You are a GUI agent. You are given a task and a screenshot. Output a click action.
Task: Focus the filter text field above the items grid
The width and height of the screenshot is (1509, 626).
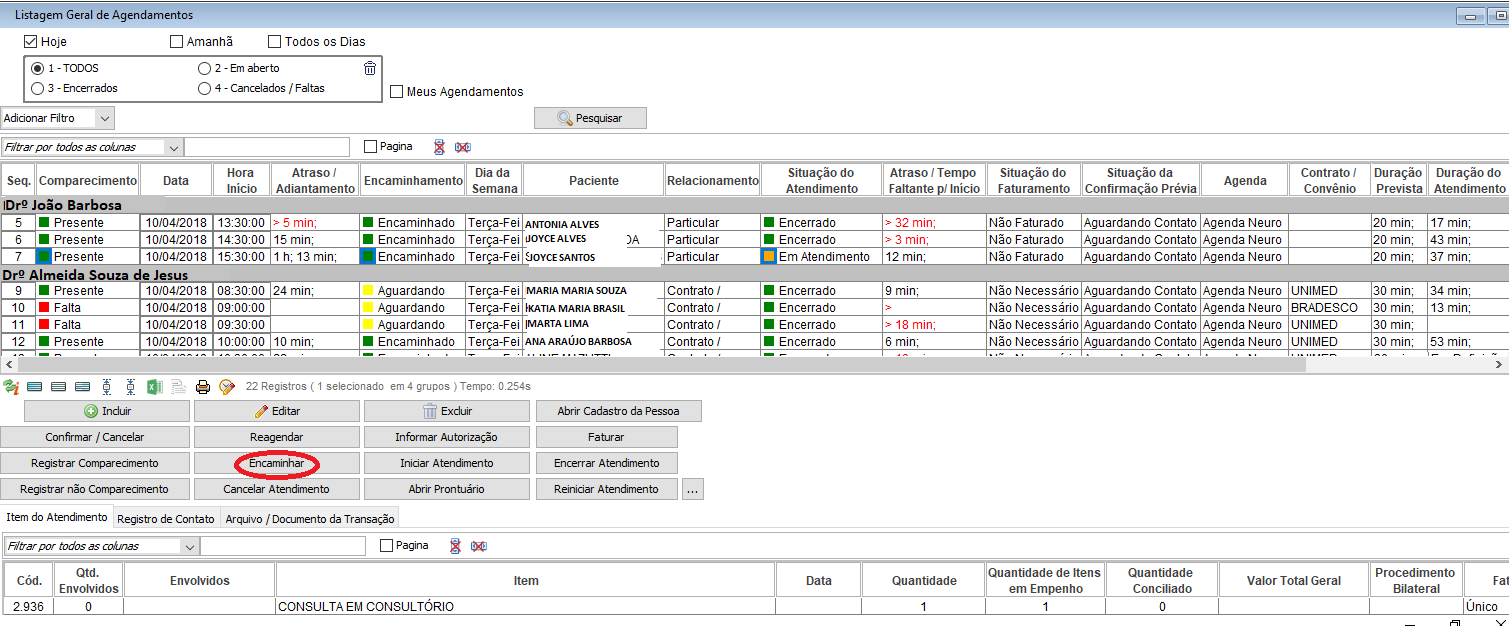click(x=283, y=546)
